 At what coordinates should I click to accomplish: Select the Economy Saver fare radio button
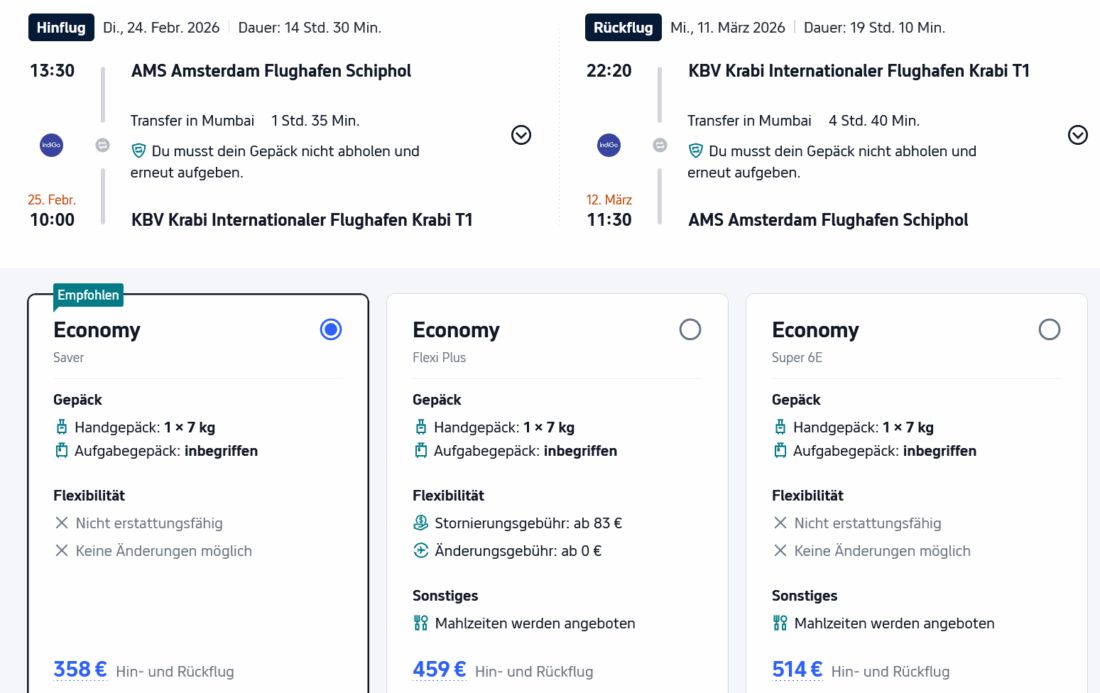(331, 330)
